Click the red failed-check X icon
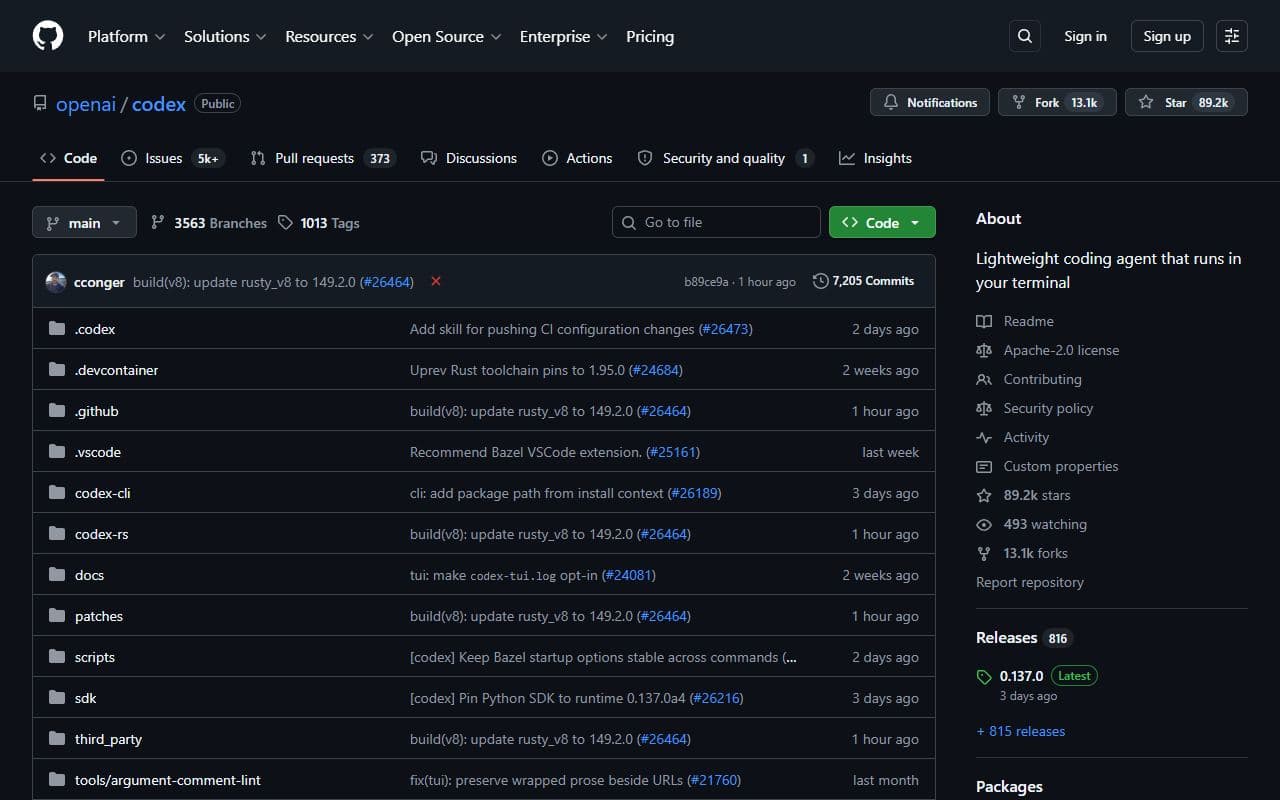Screen dimensions: 1280x800 point(436,281)
